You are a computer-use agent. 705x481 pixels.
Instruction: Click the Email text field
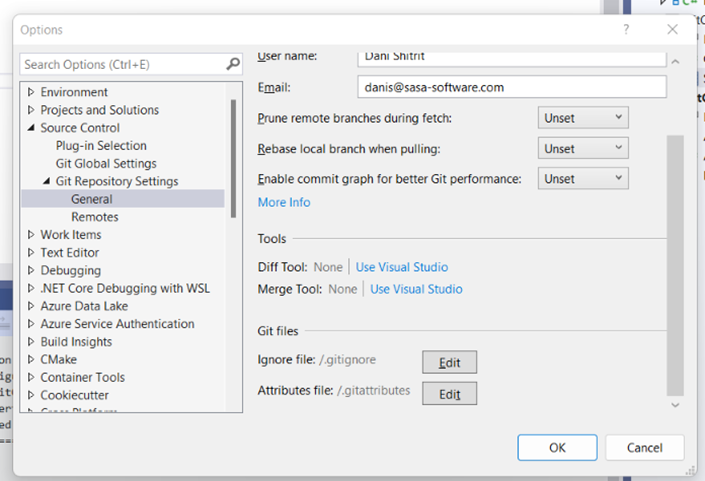pyautogui.click(x=512, y=87)
